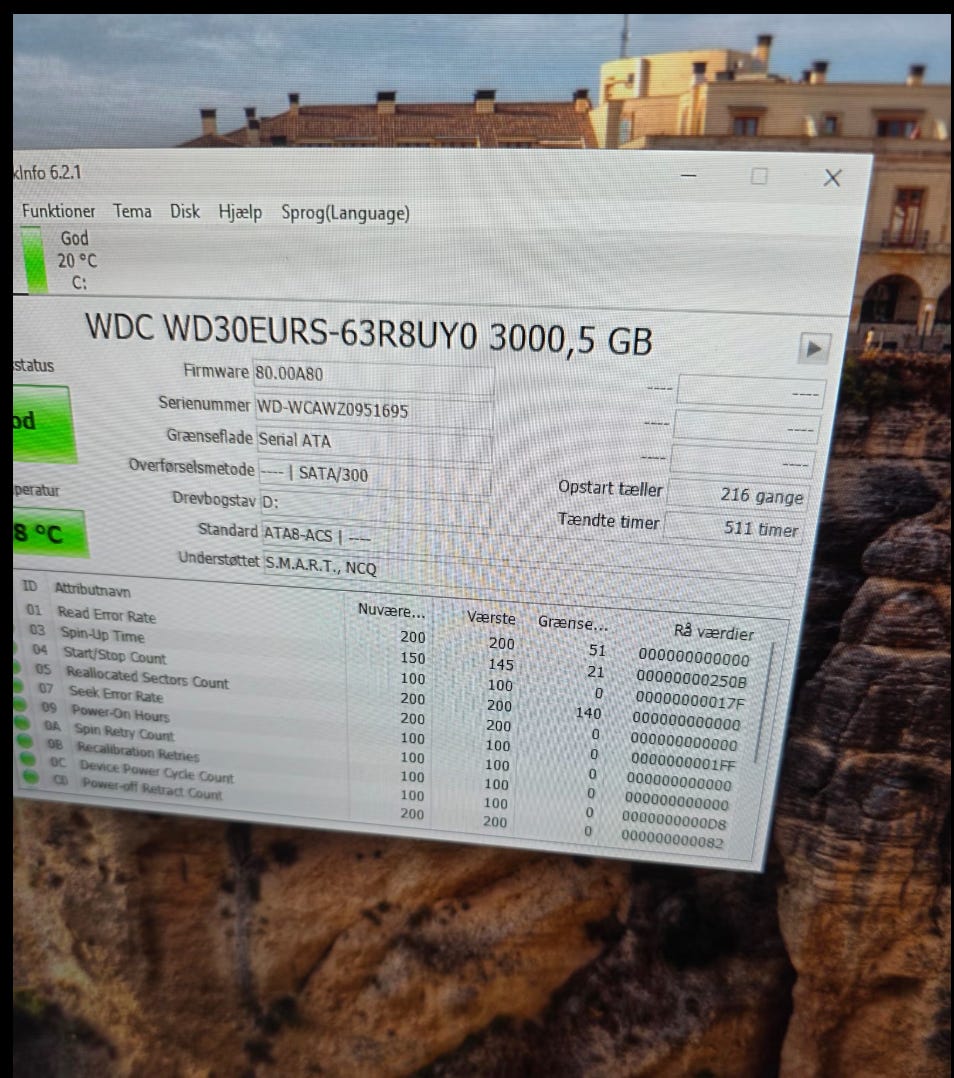This screenshot has height=1078, width=954.
Task: Click the green health status button
Action: [x=43, y=422]
